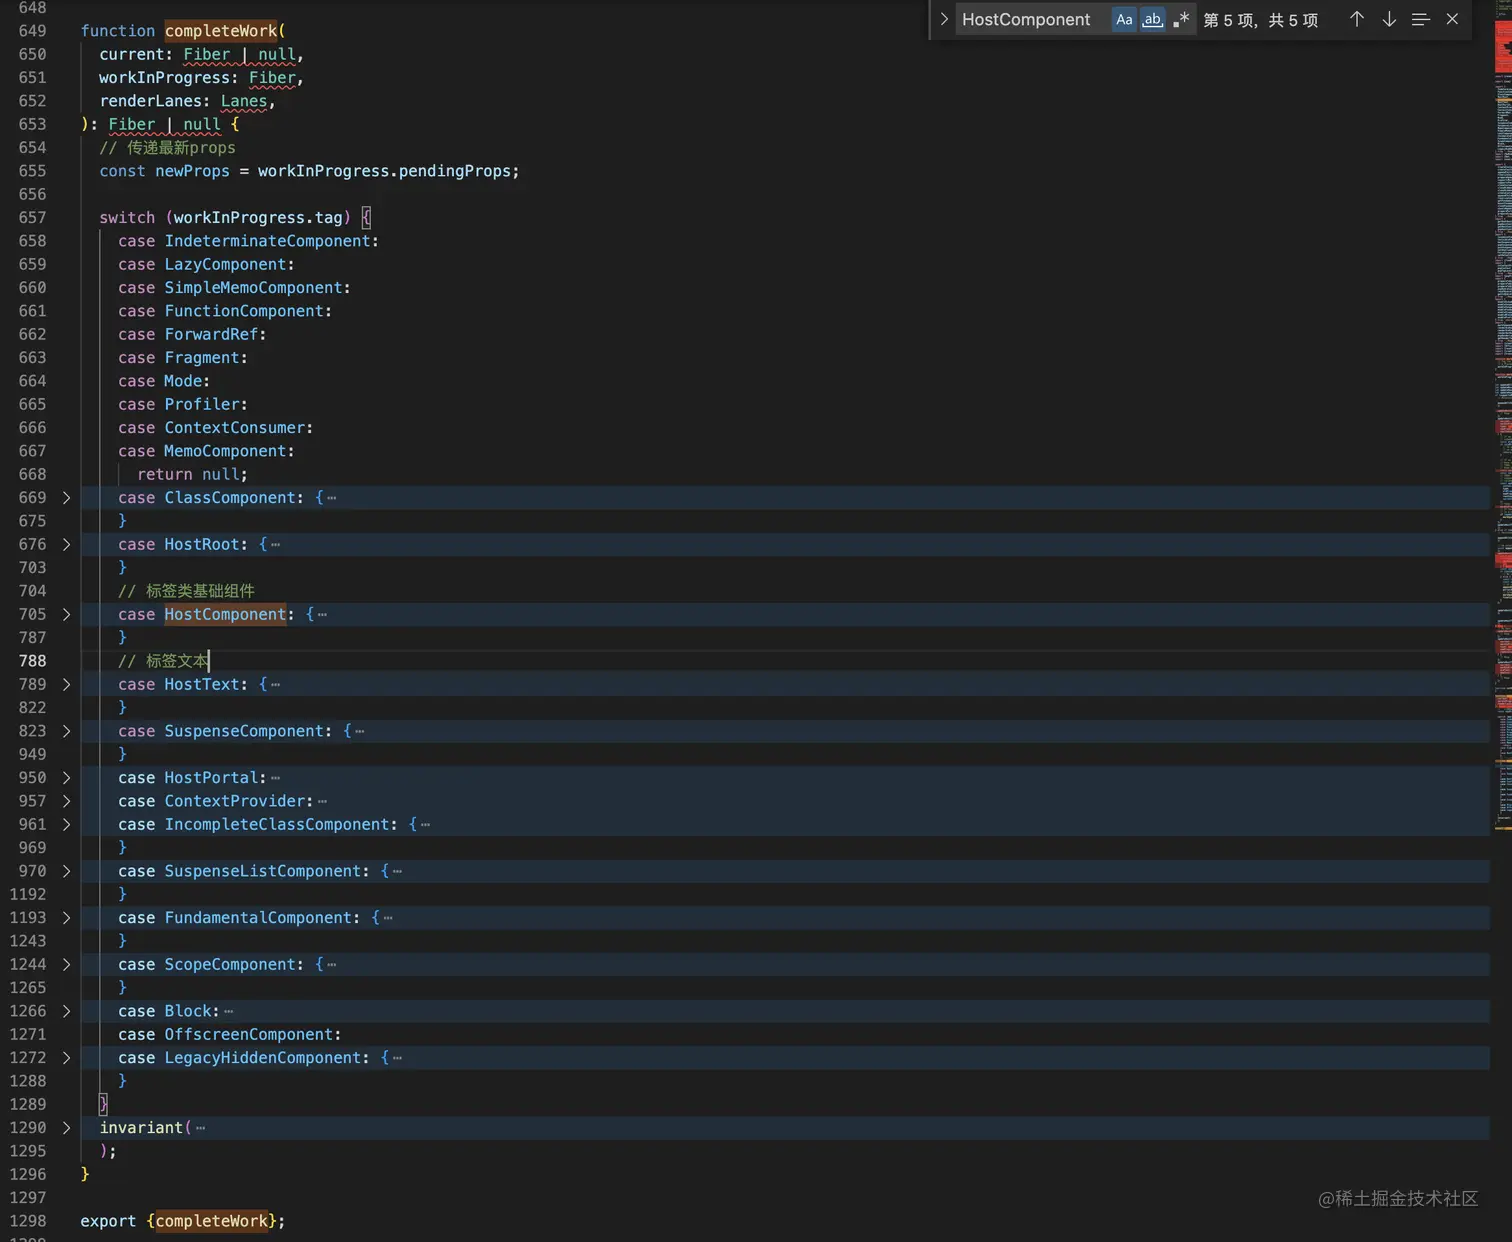Screen dimensions: 1512x1242
Task: Click completeWork in function declaration
Action: point(222,31)
